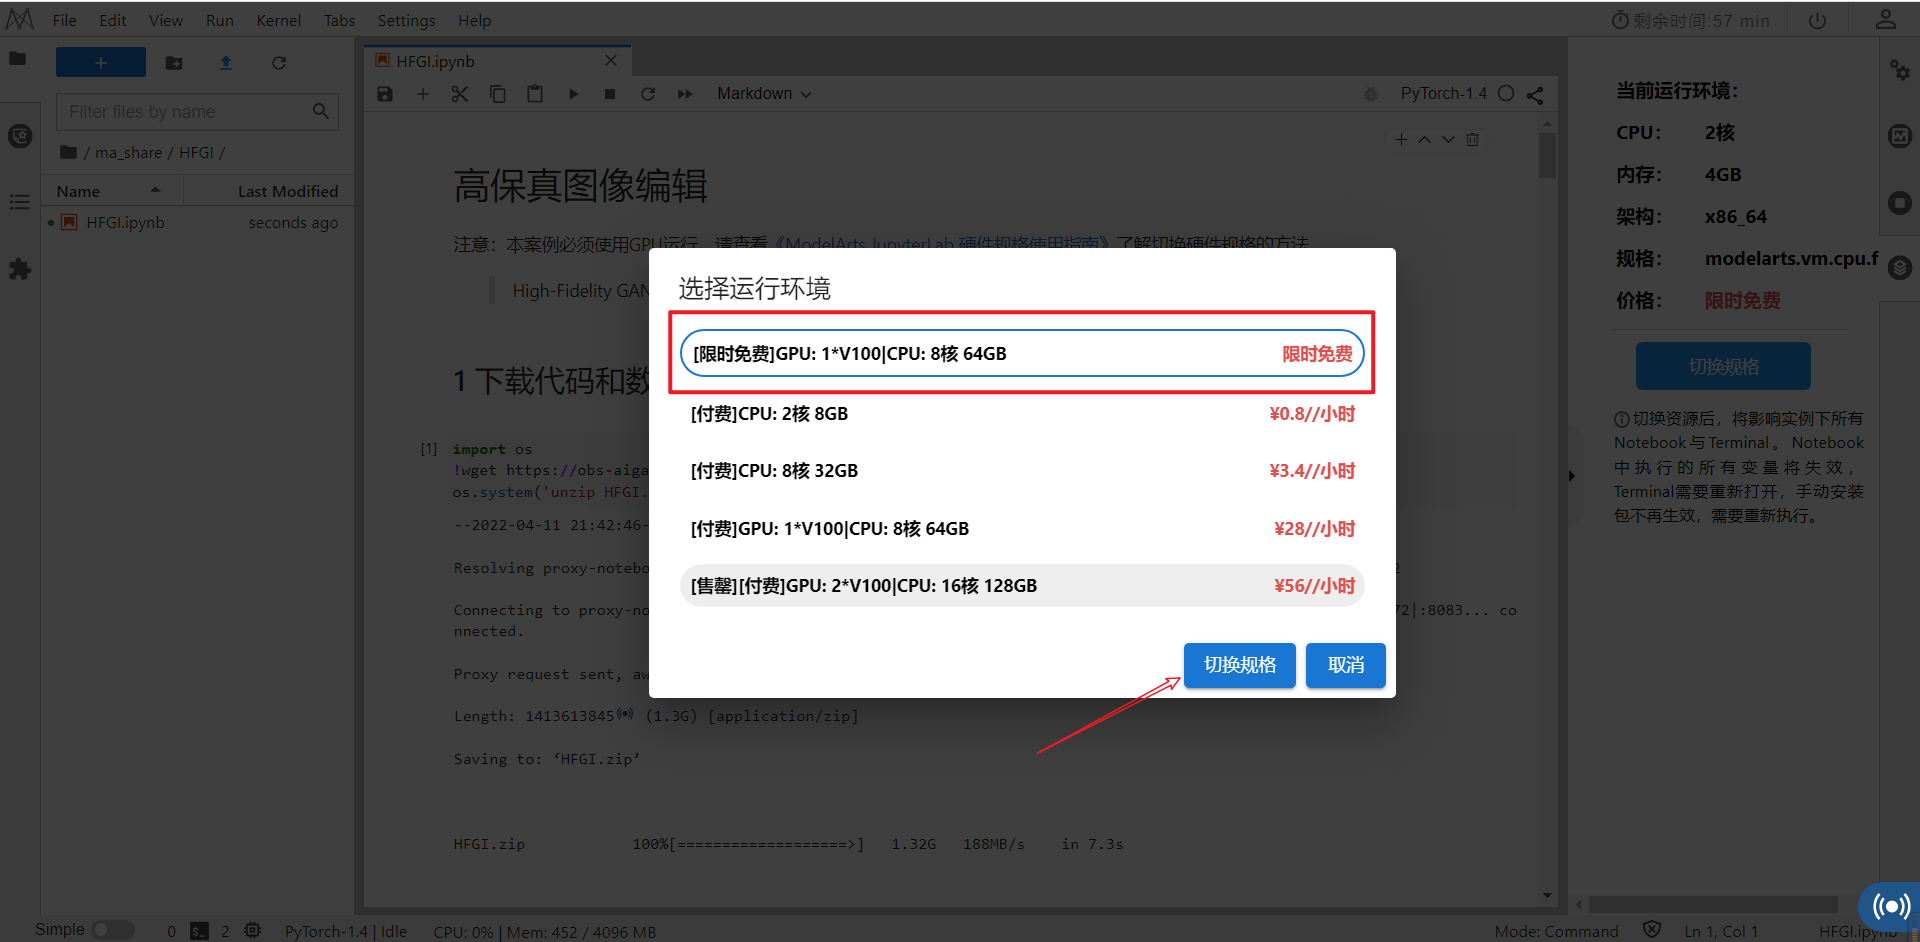This screenshot has height=942, width=1920.
Task: Select free GPU 1*V100 8核 64GB option
Action: tap(1022, 354)
